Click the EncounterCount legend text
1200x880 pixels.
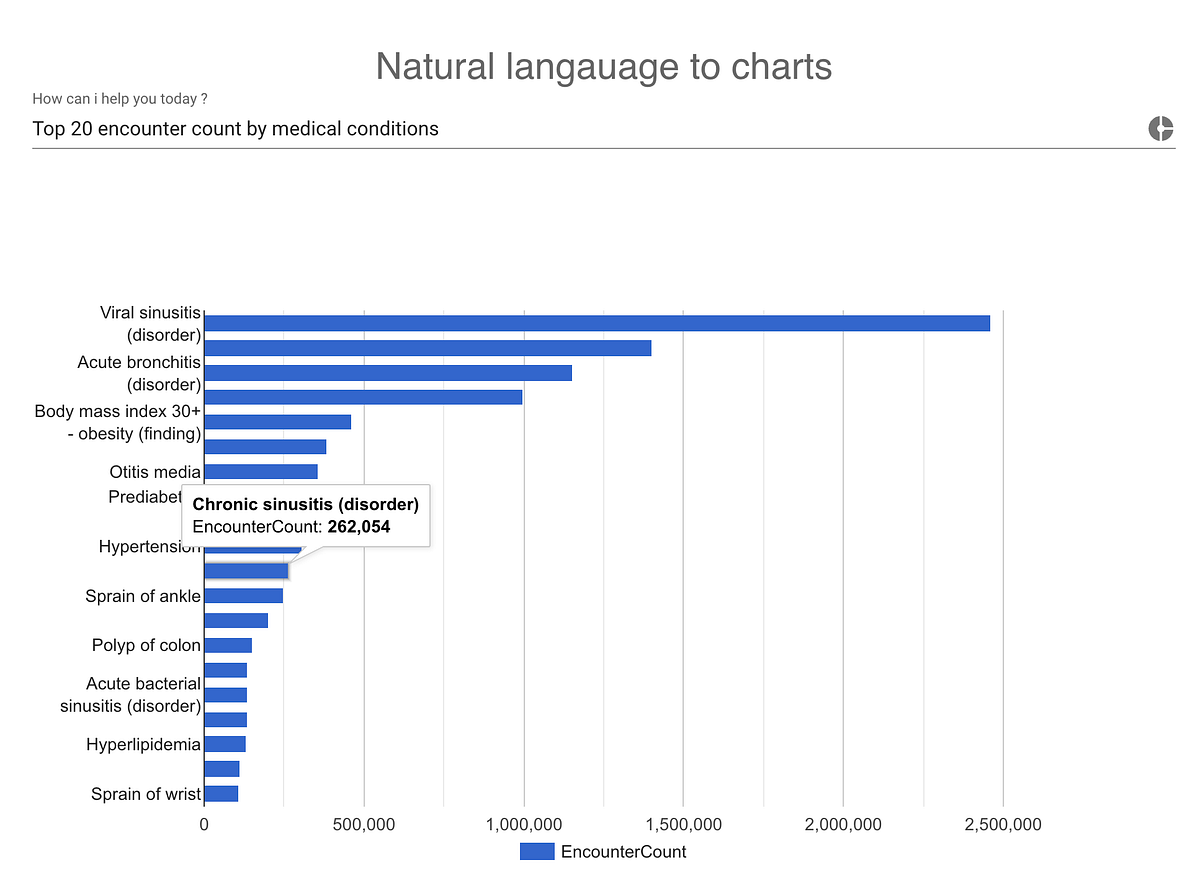pos(624,851)
